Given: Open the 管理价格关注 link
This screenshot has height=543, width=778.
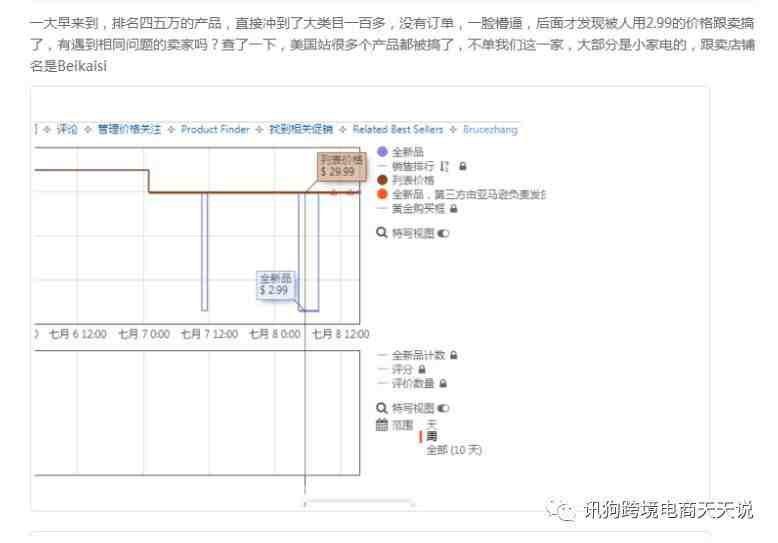Looking at the screenshot, I should point(129,130).
